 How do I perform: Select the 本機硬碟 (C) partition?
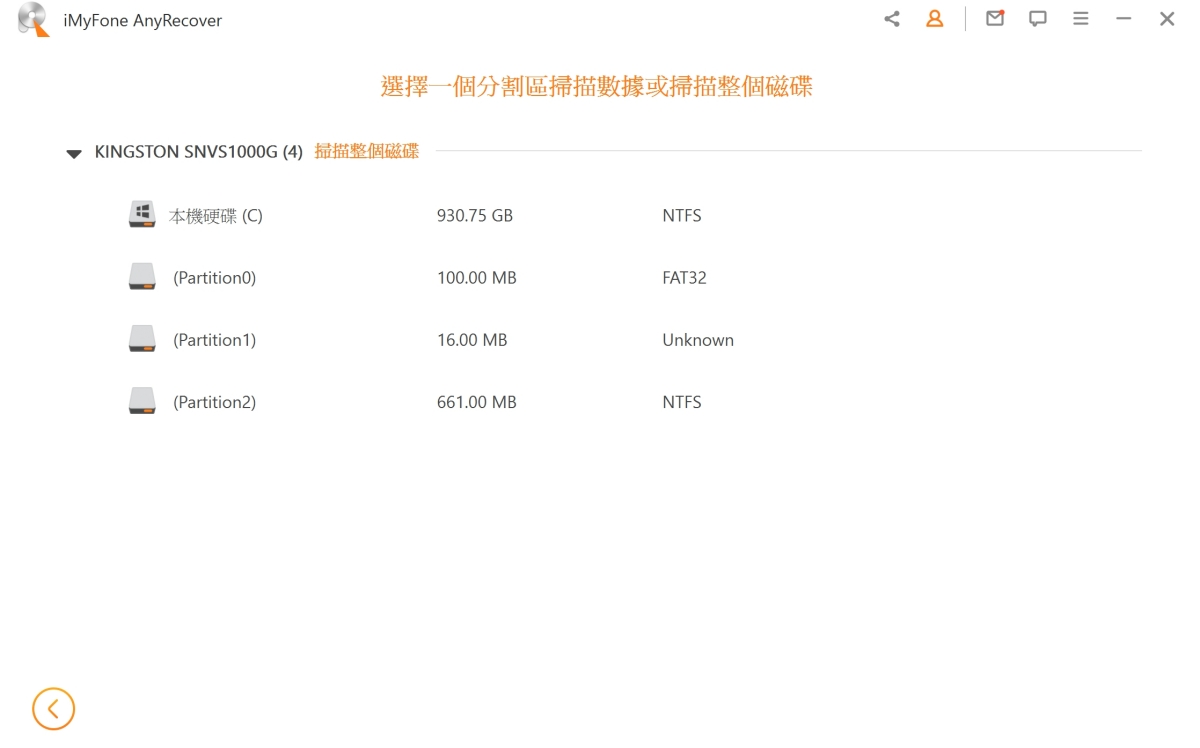(216, 216)
